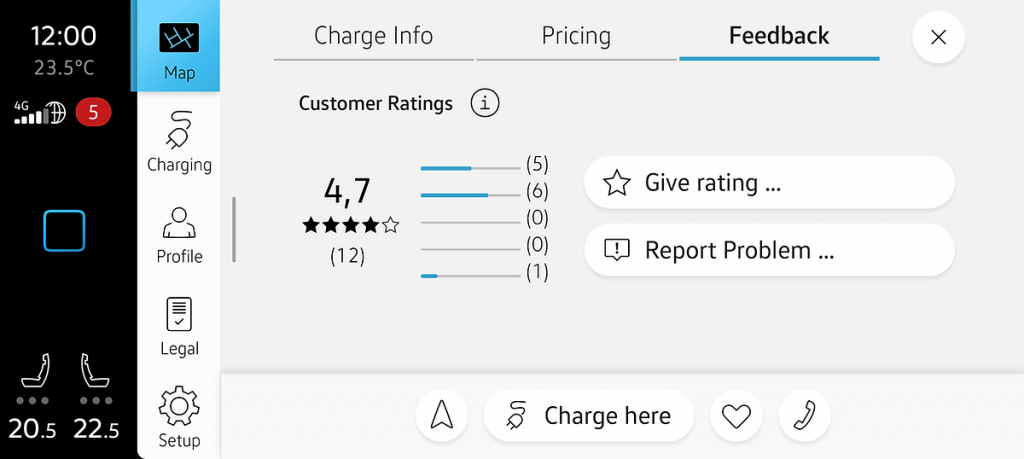
Task: Tap the Customer Ratings info icon
Action: point(485,103)
